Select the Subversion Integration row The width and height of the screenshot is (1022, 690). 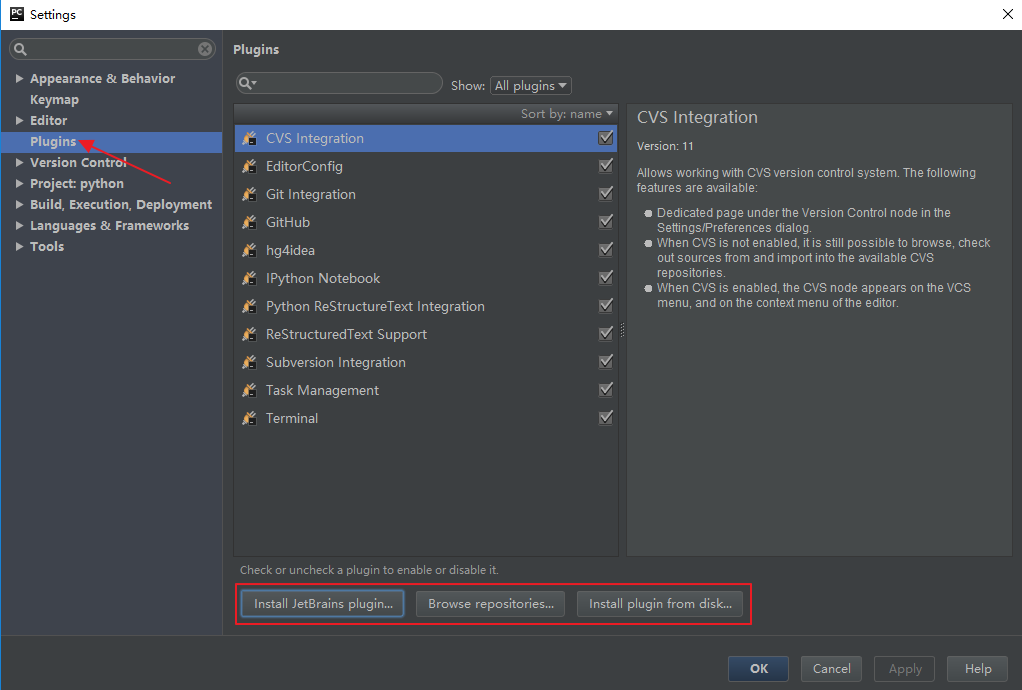426,362
